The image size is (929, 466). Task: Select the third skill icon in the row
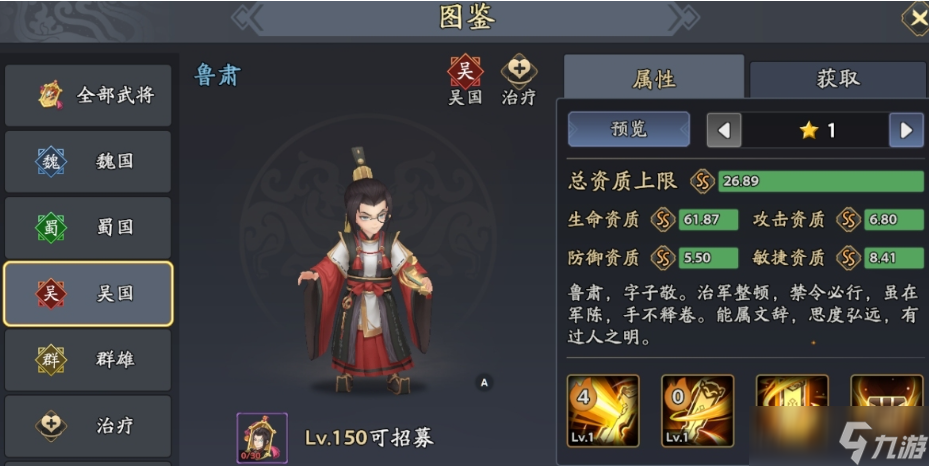pos(792,410)
